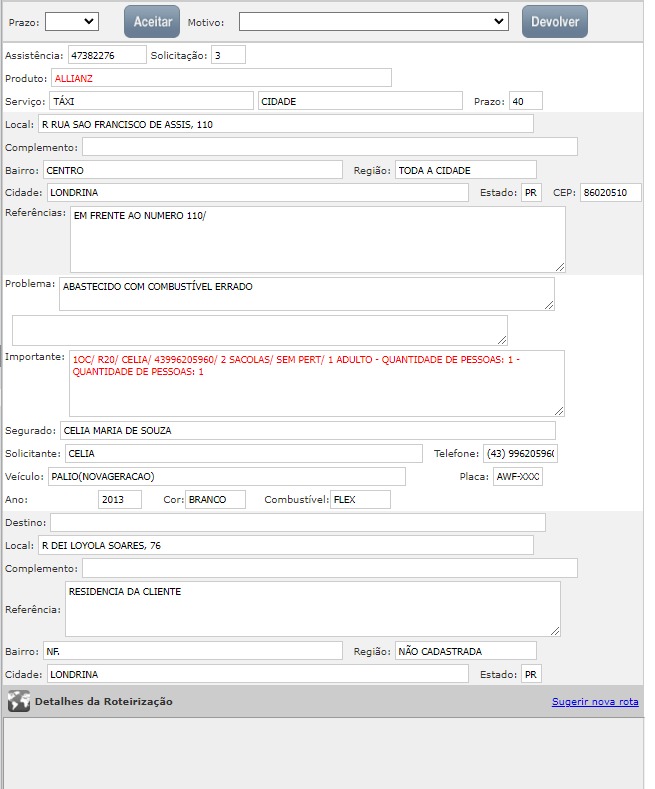655x789 pixels.
Task: Click the CEP field
Action: point(610,193)
